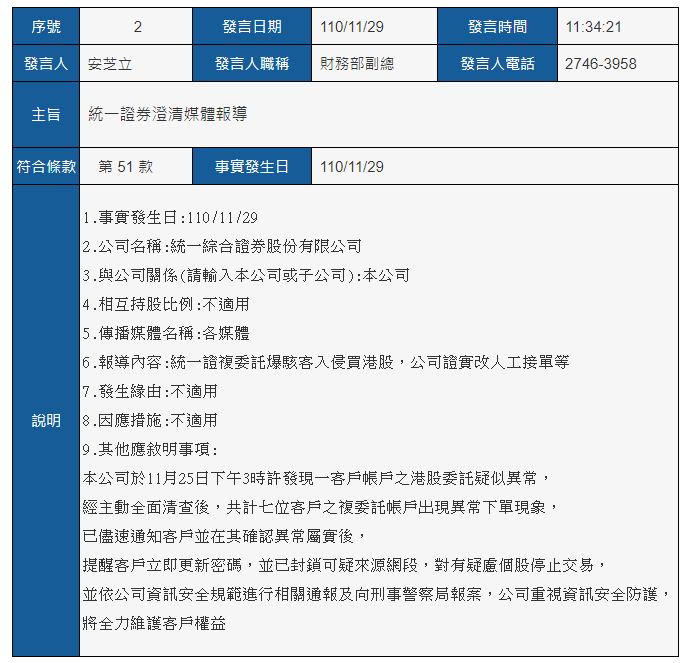Click the line starting 經主動全面清查後
Viewport: 686px width, 663px height.
[320, 507]
